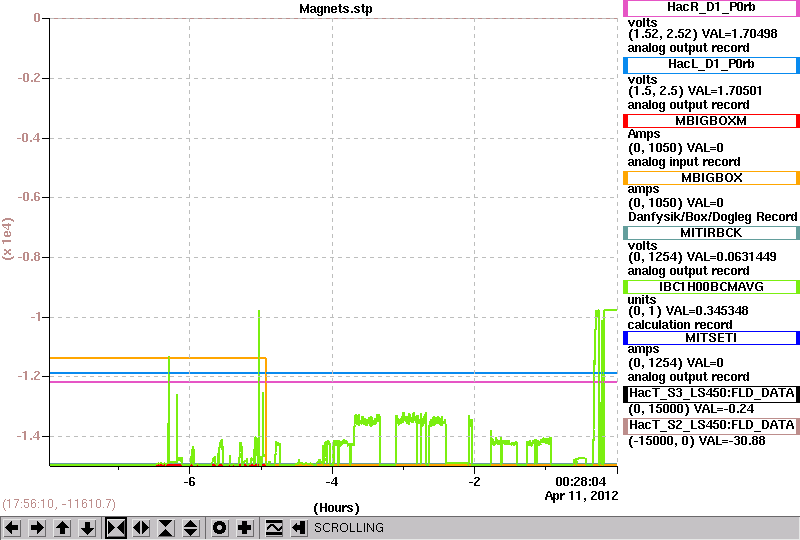Click the wave graph refresh icon

point(274,528)
